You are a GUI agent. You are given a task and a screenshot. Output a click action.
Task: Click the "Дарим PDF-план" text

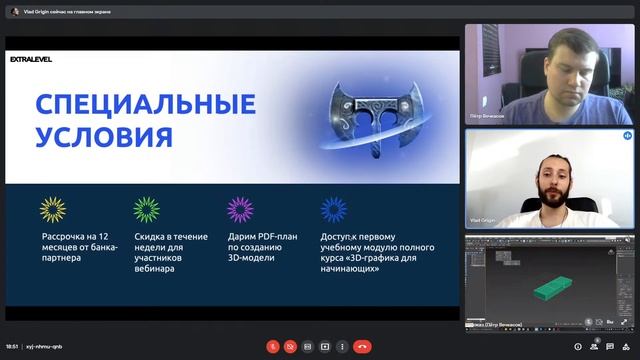tap(262, 247)
